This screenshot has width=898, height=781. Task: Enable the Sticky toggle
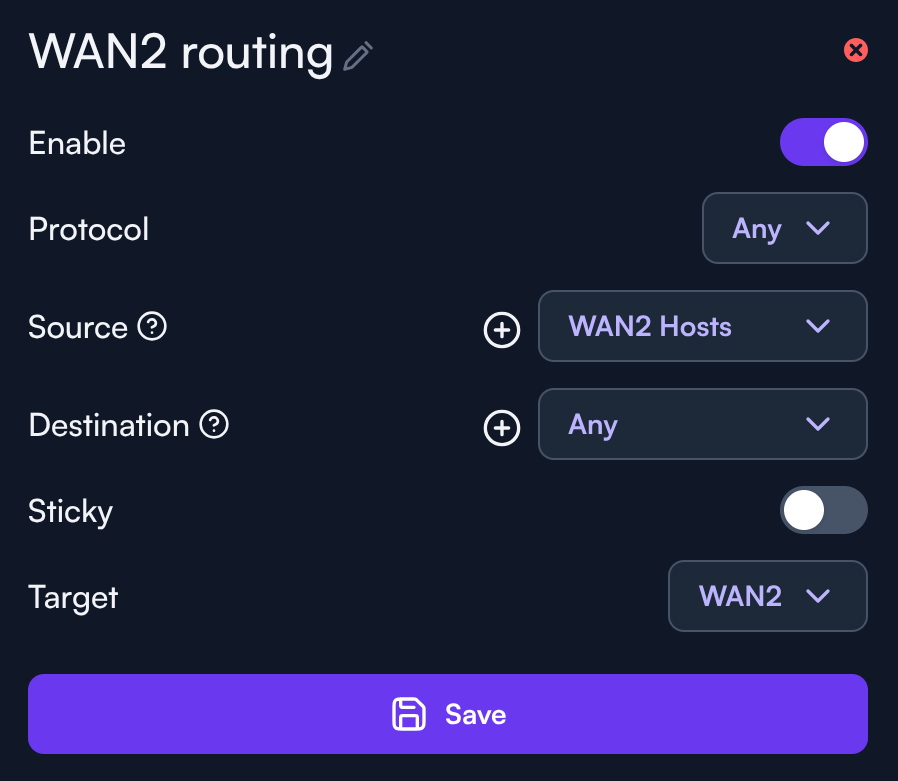click(823, 511)
